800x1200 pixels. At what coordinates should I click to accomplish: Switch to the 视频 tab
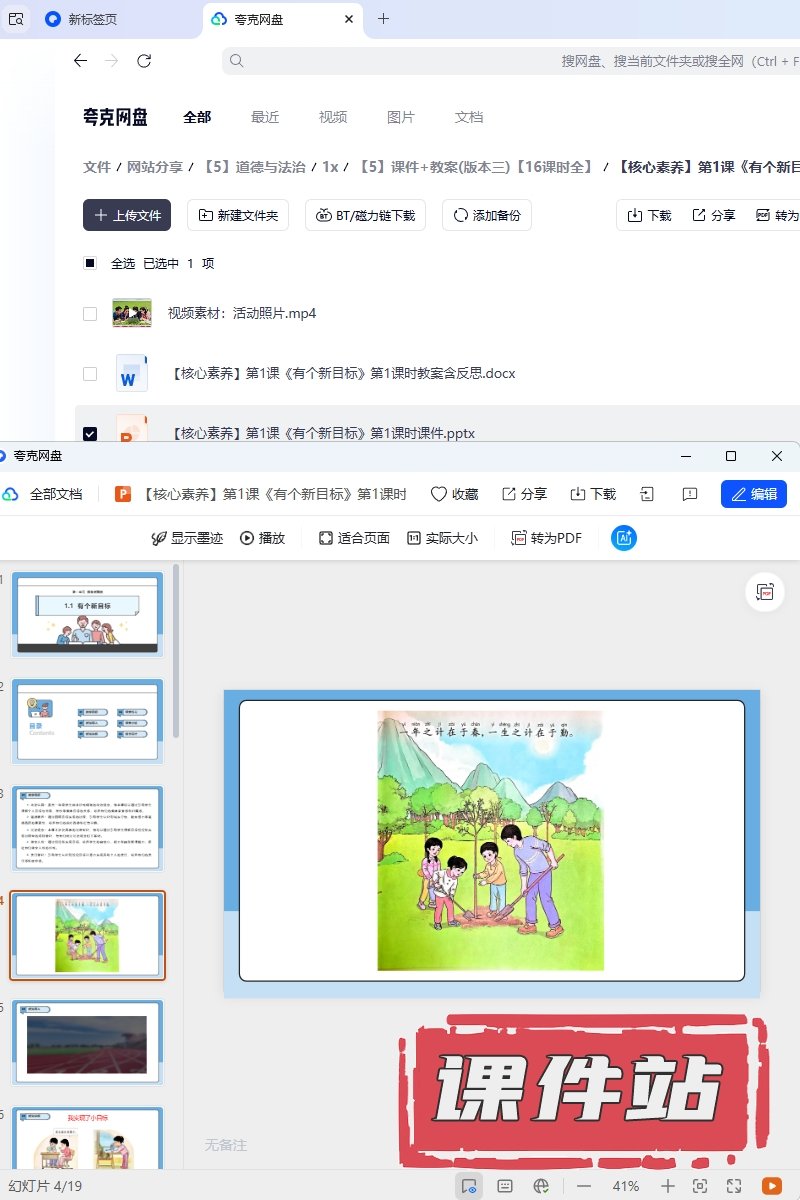333,117
